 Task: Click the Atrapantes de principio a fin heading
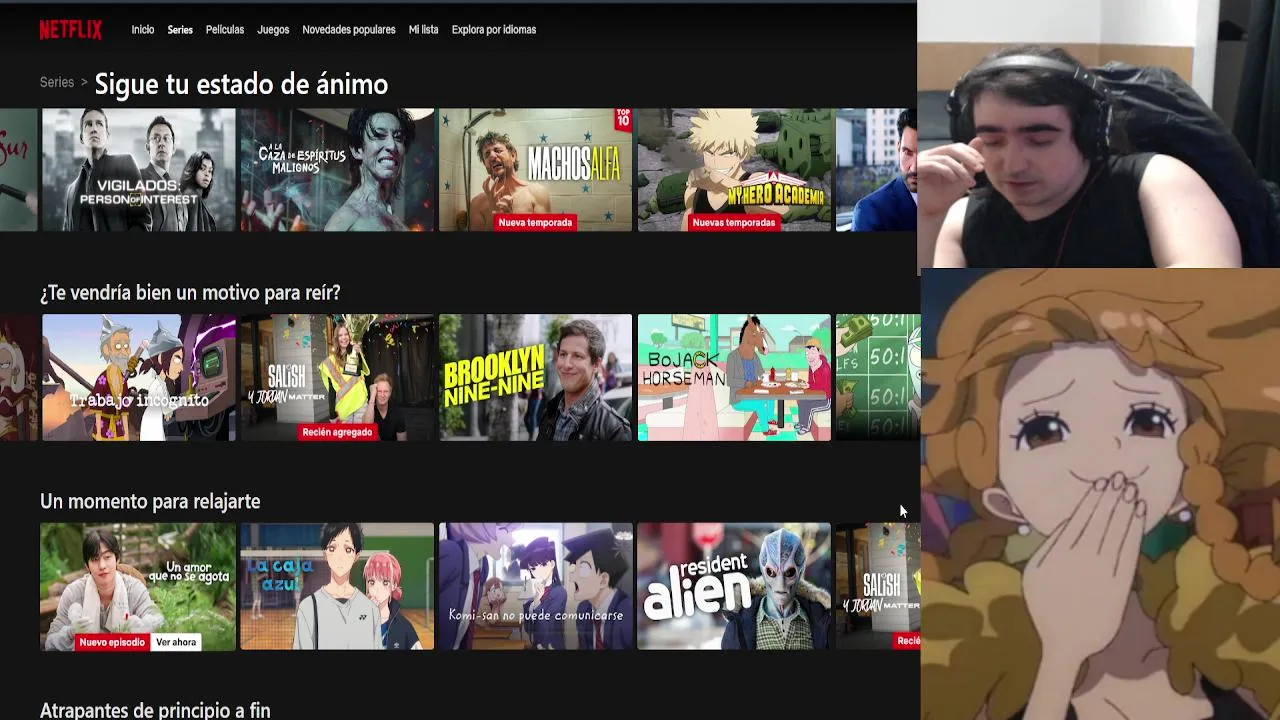(155, 710)
